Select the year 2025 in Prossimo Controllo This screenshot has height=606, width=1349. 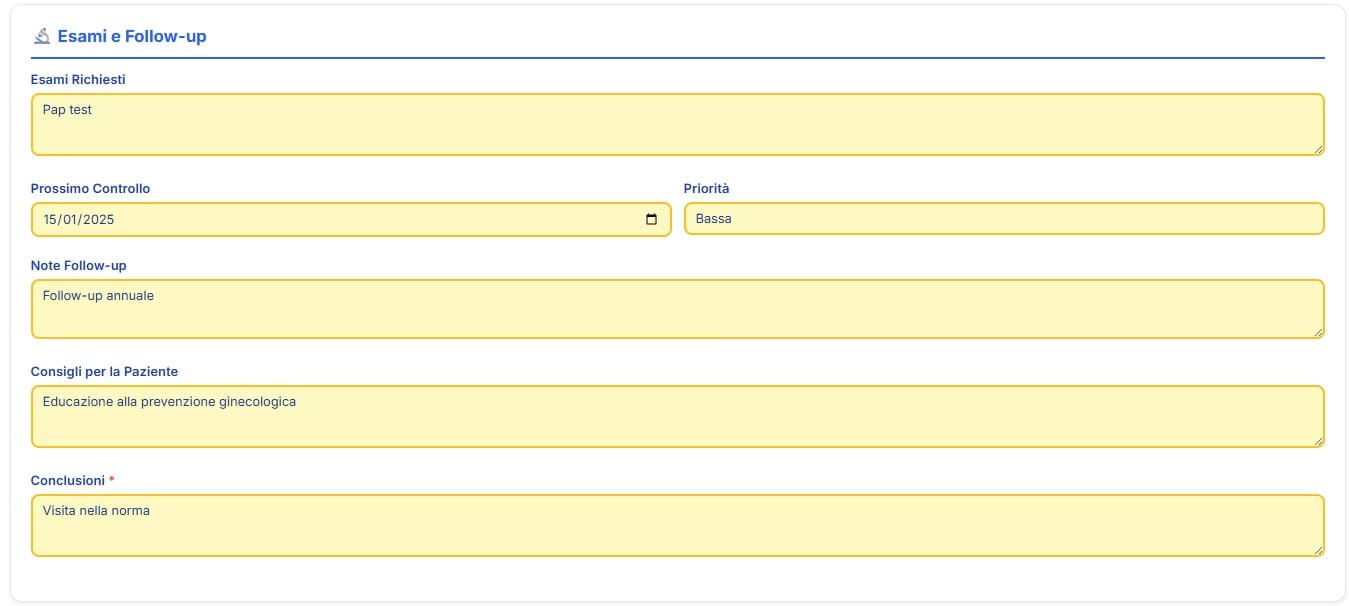(x=99, y=220)
